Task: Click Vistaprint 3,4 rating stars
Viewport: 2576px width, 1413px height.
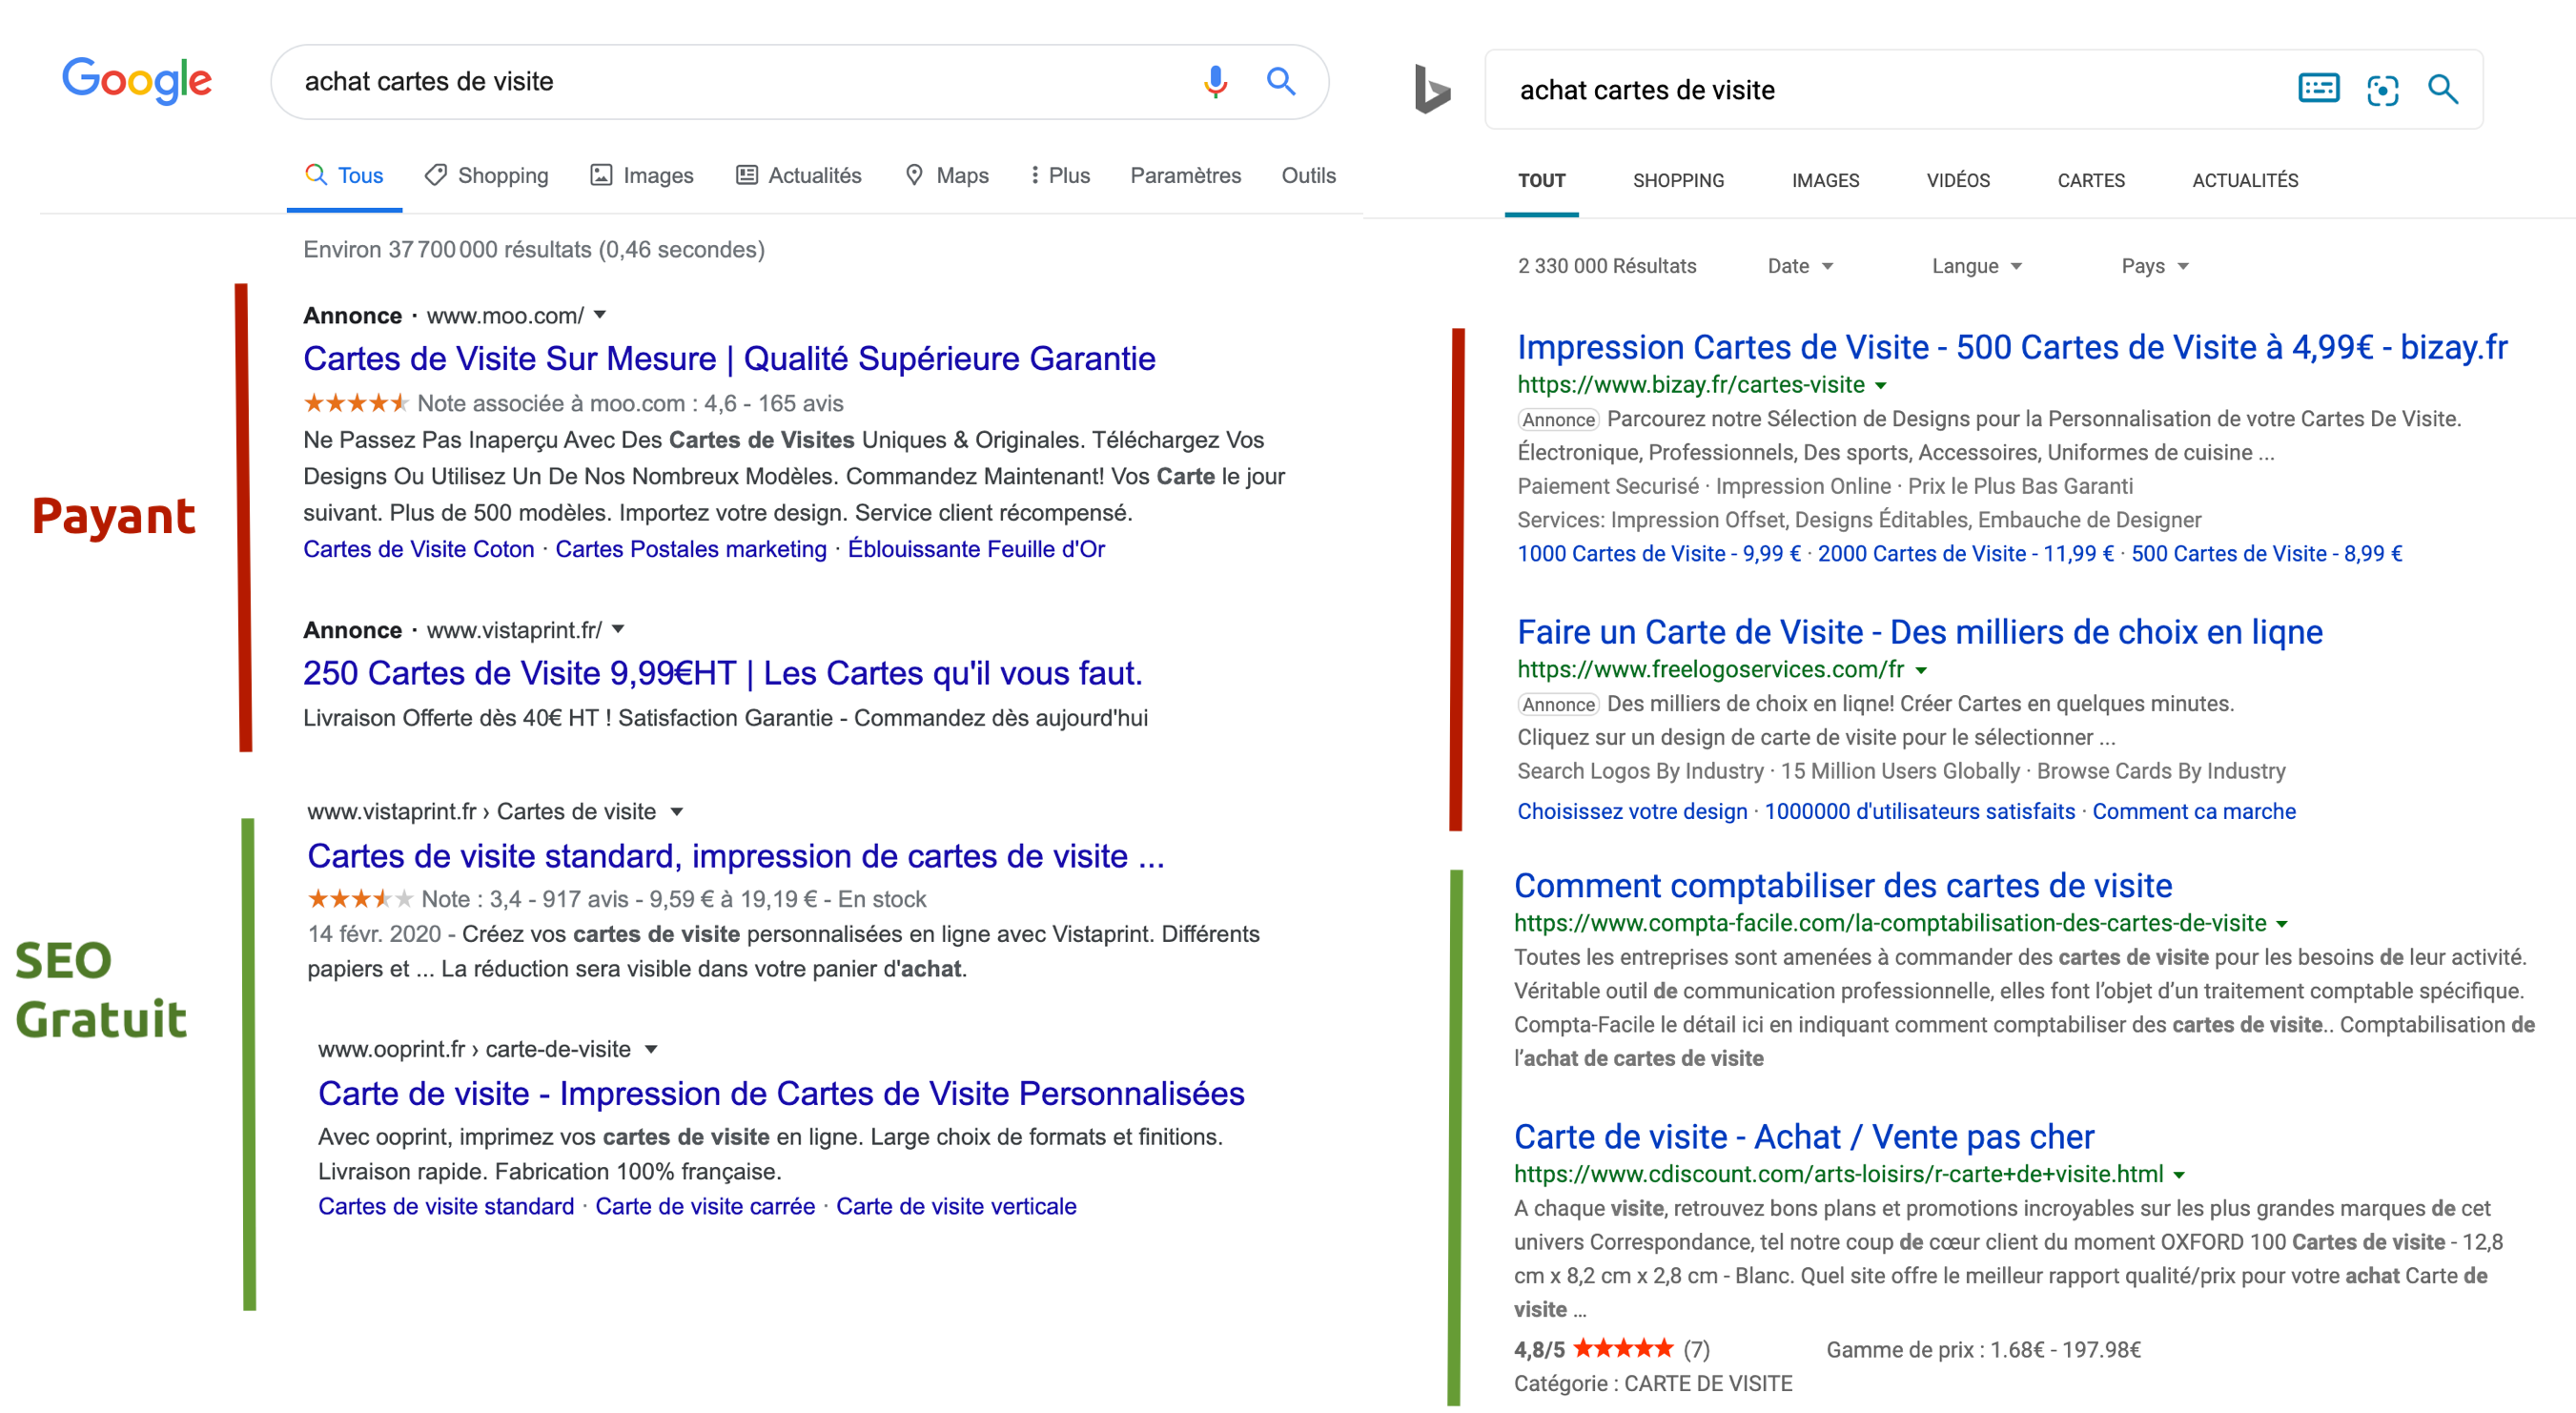Action: tap(360, 898)
